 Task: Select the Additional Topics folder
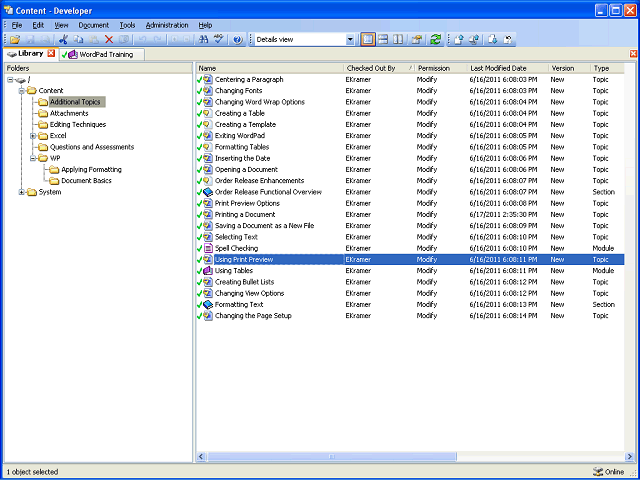click(75, 102)
